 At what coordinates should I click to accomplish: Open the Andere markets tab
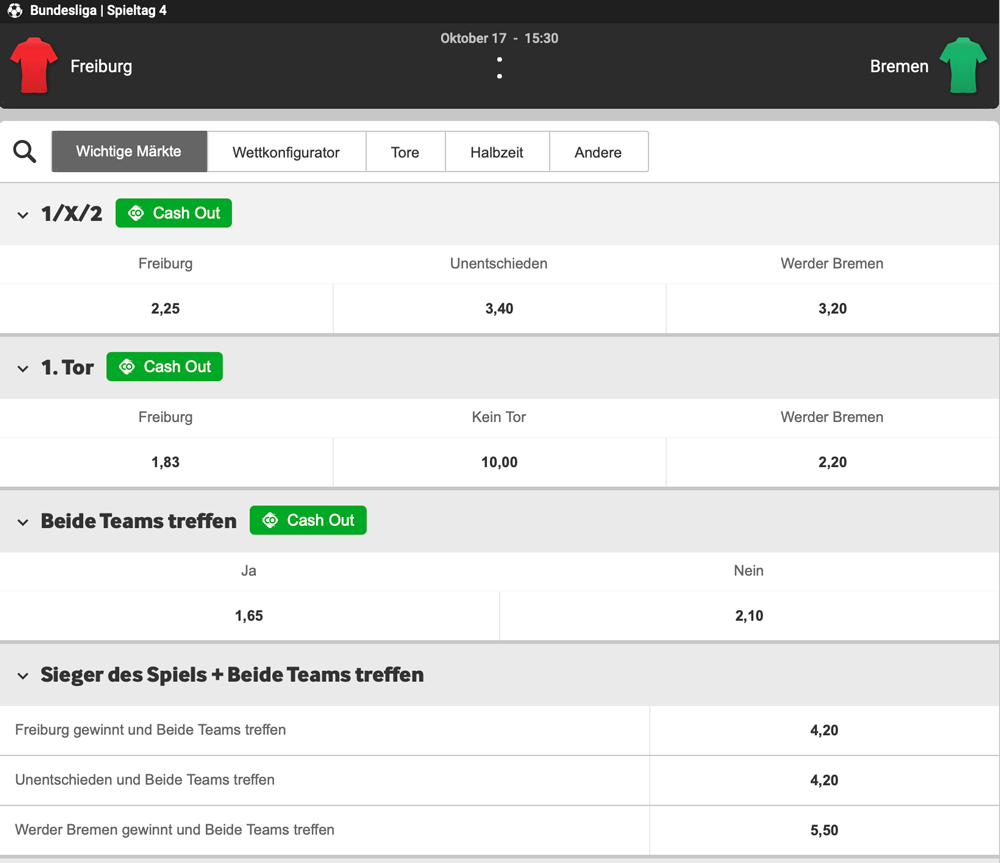point(598,151)
